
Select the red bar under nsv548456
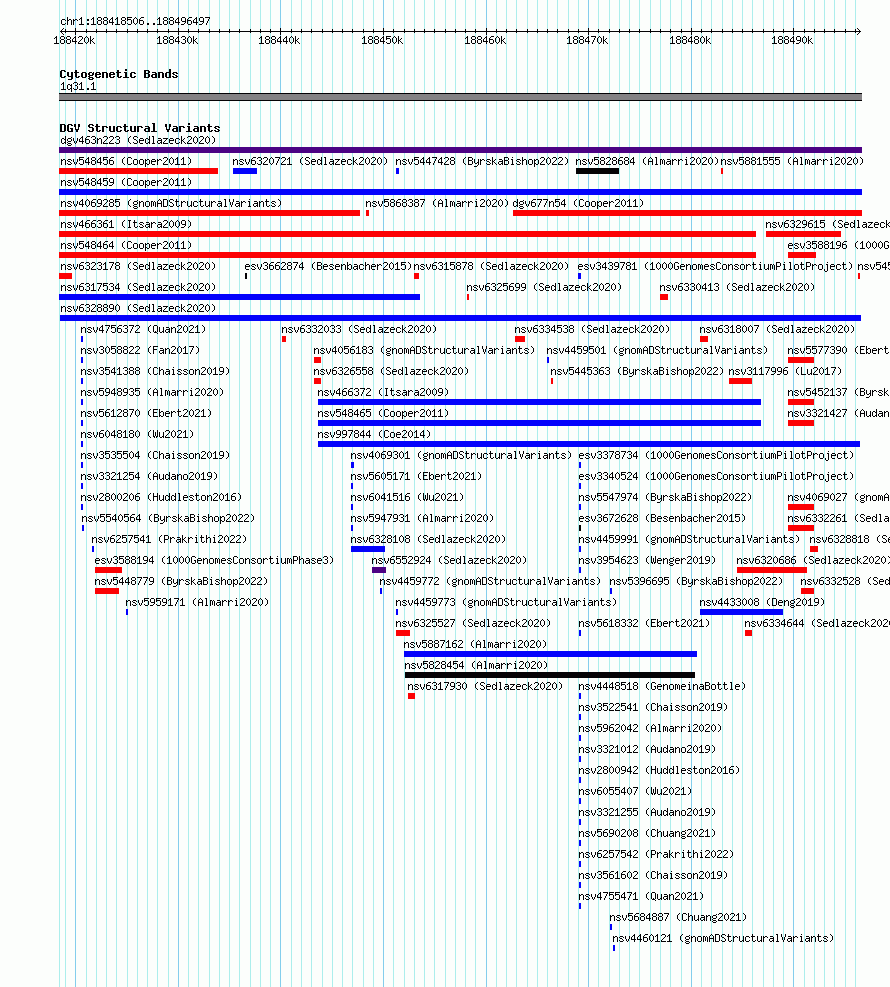point(138,171)
